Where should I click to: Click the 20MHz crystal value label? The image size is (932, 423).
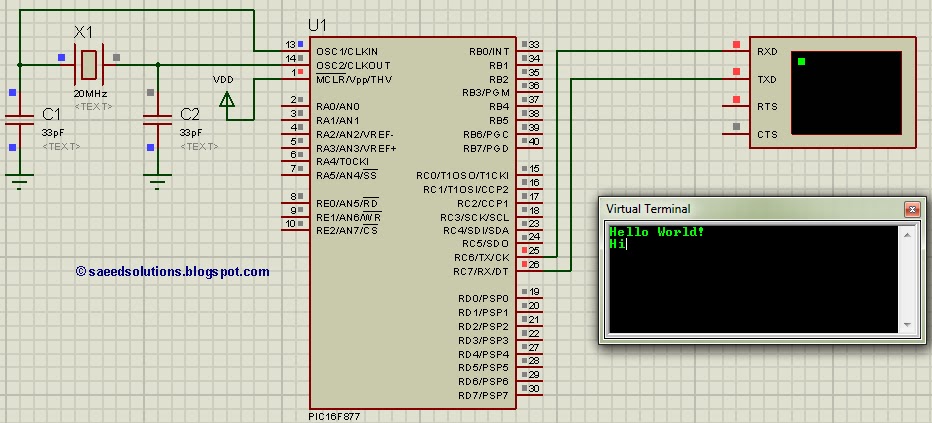point(90,94)
